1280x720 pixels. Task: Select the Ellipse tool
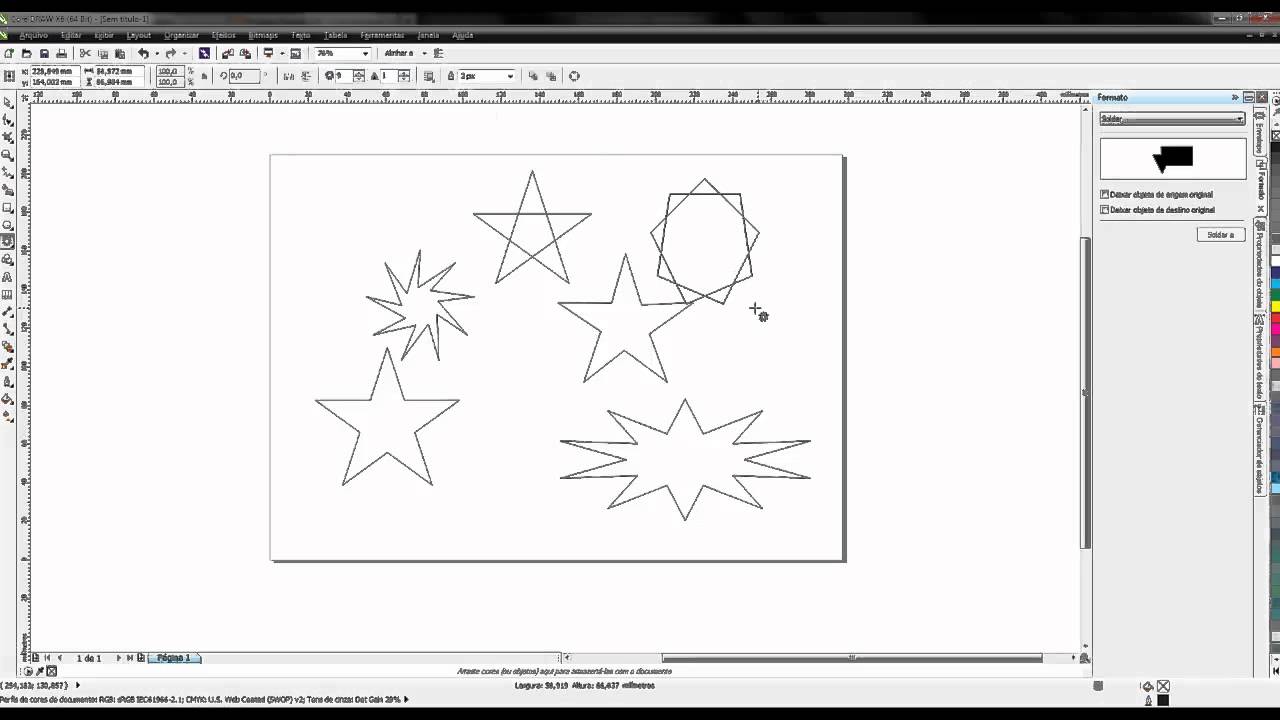click(8, 225)
